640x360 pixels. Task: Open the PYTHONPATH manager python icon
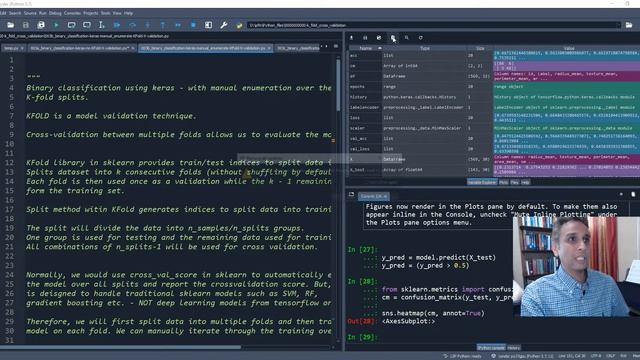coord(239,25)
